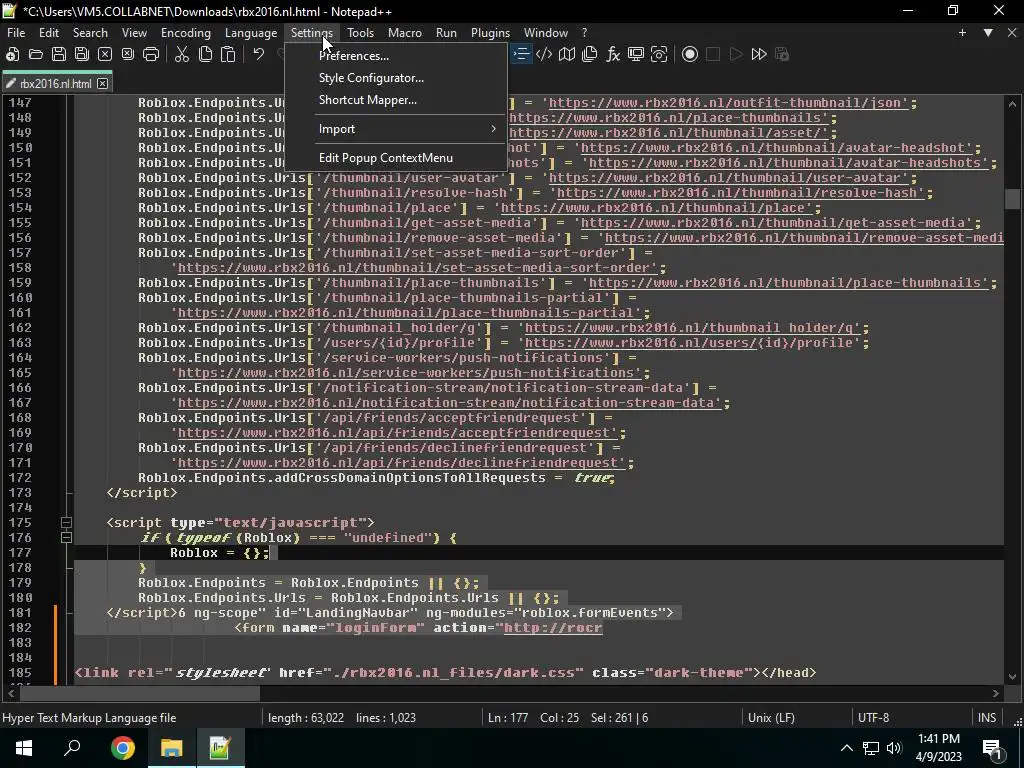Click the plus button in the menu bar
This screenshot has height=768, width=1024.
click(x=962, y=33)
